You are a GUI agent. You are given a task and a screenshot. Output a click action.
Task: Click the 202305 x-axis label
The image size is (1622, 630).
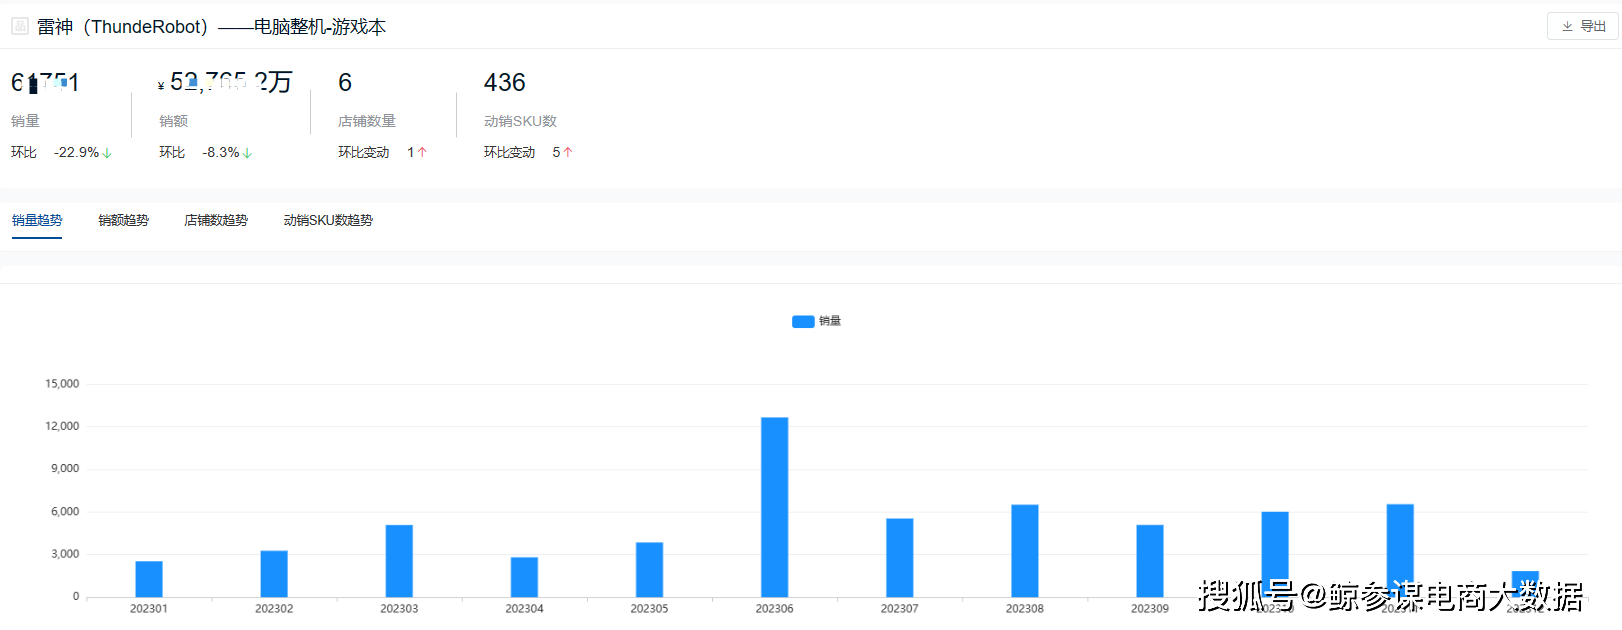pyautogui.click(x=649, y=609)
